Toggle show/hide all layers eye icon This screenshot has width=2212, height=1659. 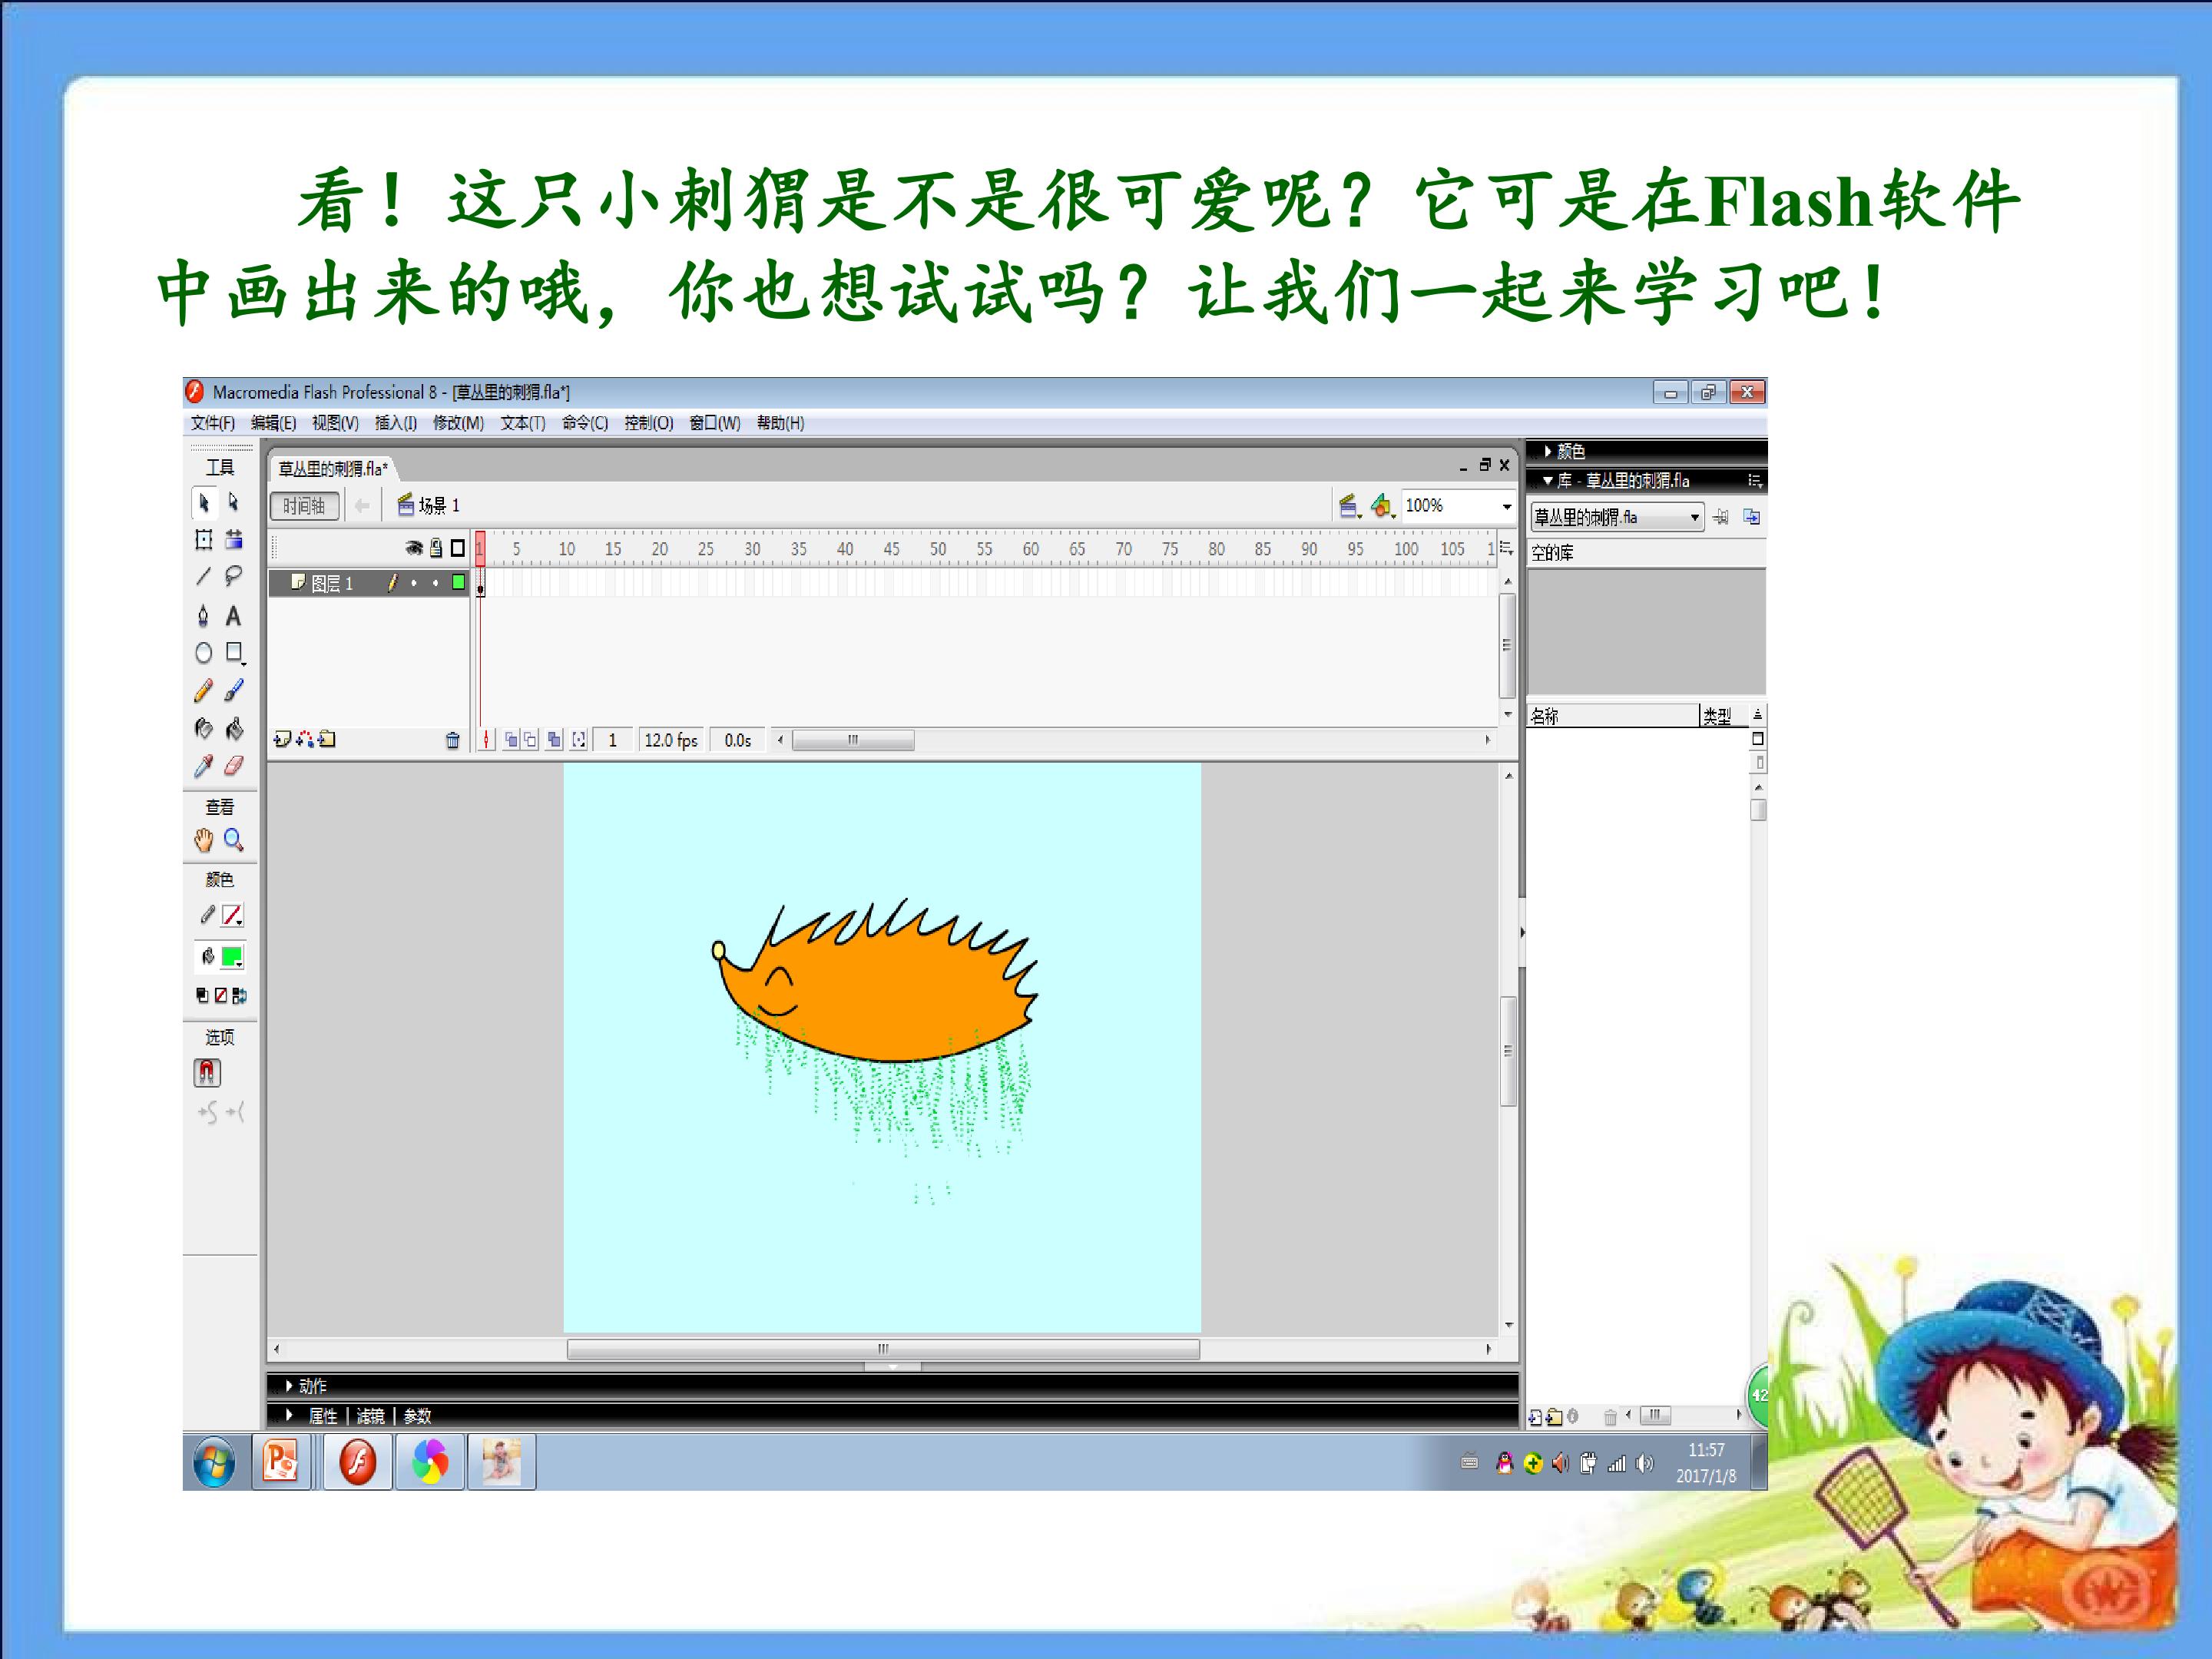coord(414,548)
